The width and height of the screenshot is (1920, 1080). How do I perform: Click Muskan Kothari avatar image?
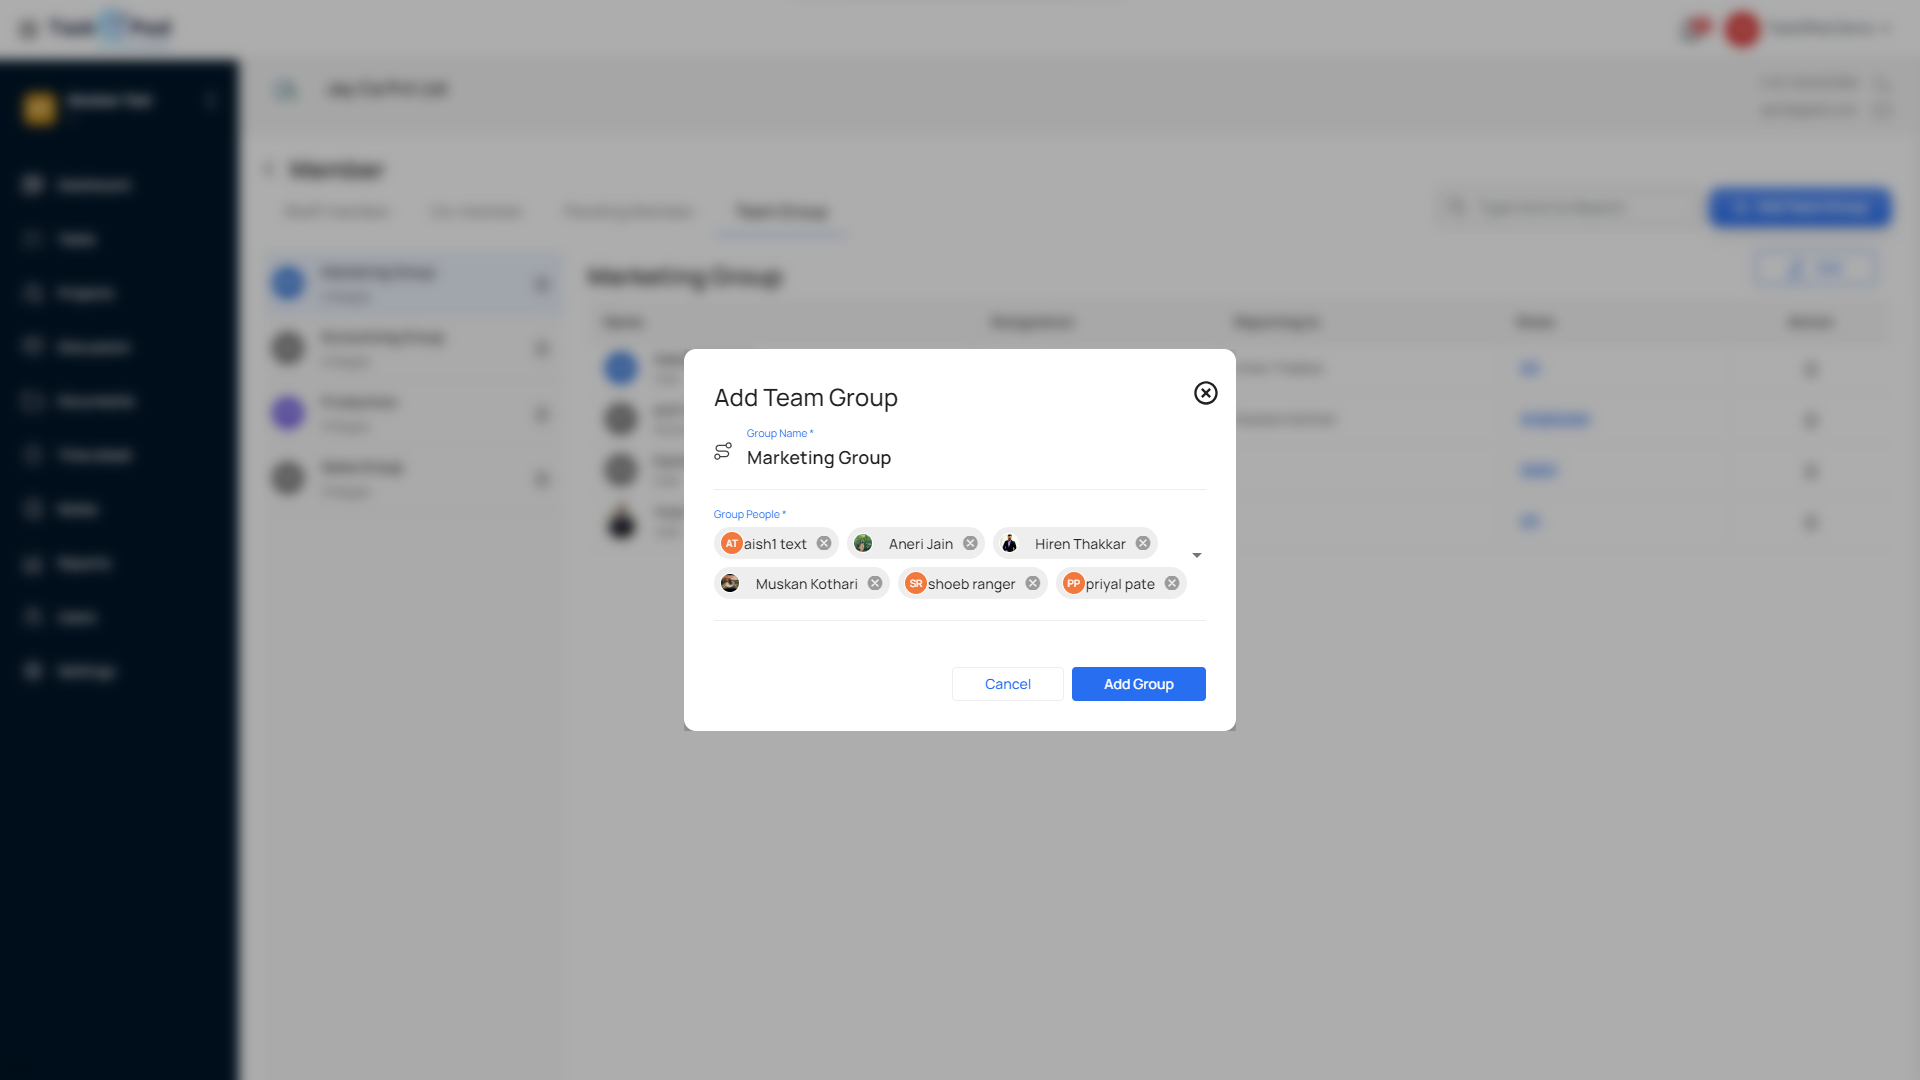(x=730, y=583)
